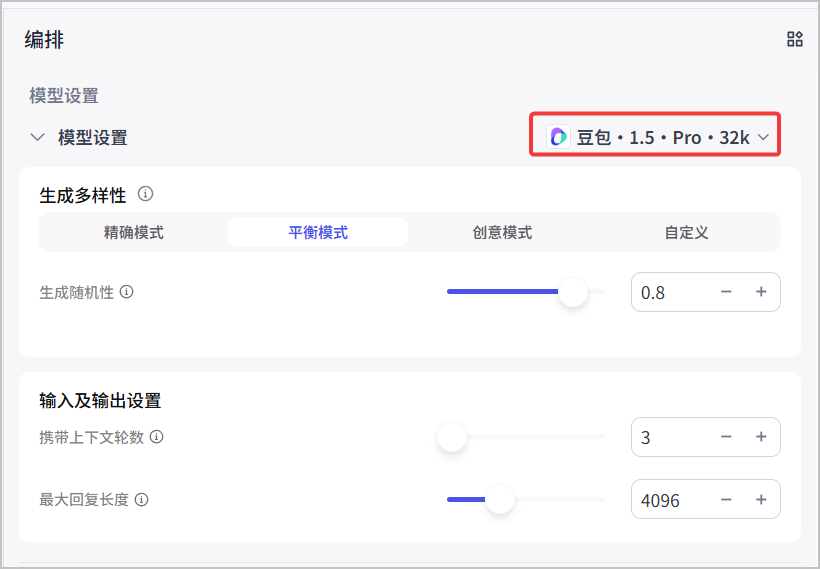Click the info icon beside 最大回复长度
Viewport: 820px width, 569px height.
[x=141, y=499]
